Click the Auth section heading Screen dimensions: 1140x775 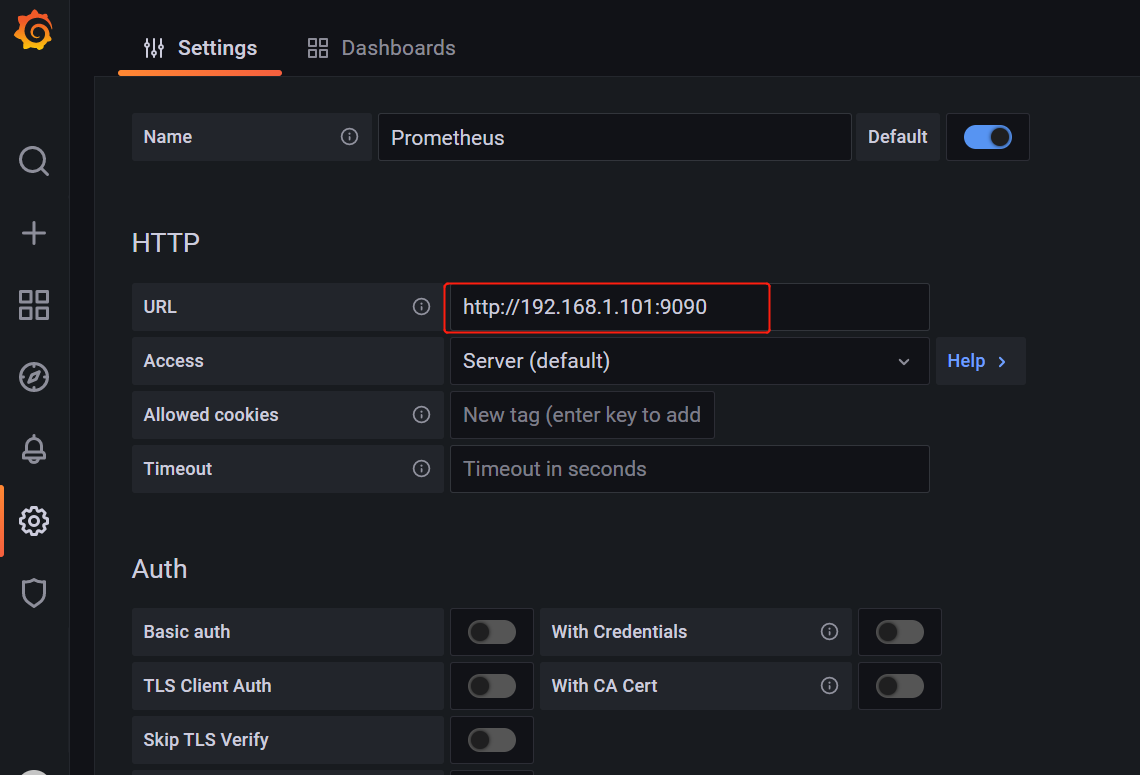click(159, 569)
